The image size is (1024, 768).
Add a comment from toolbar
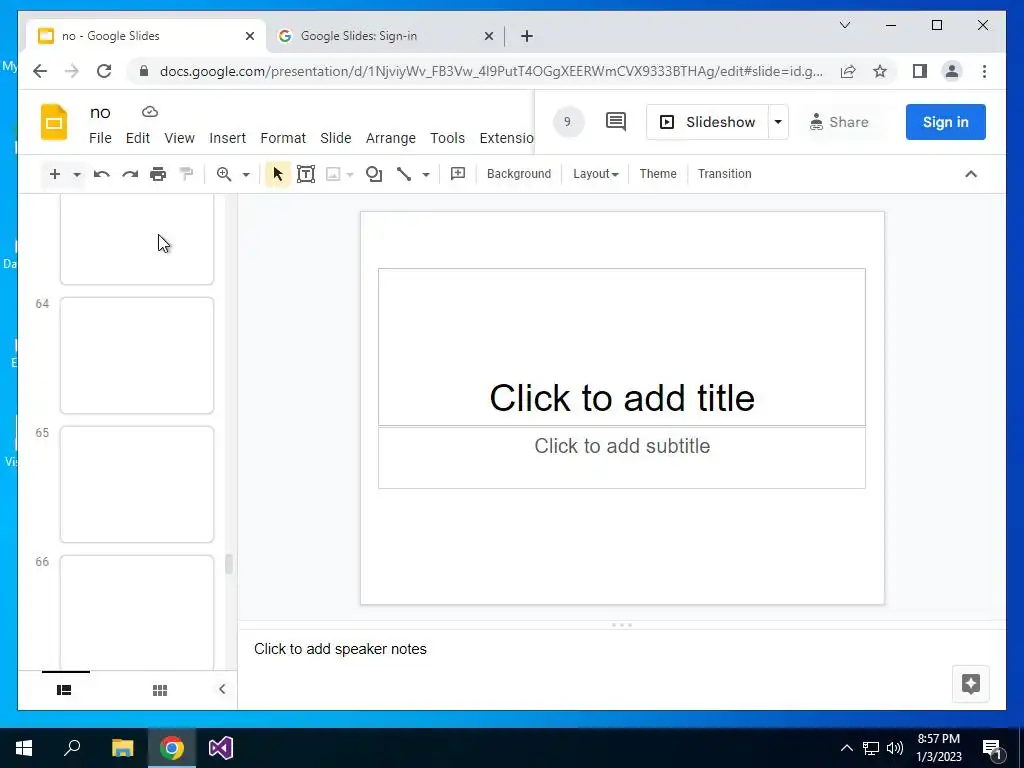(458, 174)
